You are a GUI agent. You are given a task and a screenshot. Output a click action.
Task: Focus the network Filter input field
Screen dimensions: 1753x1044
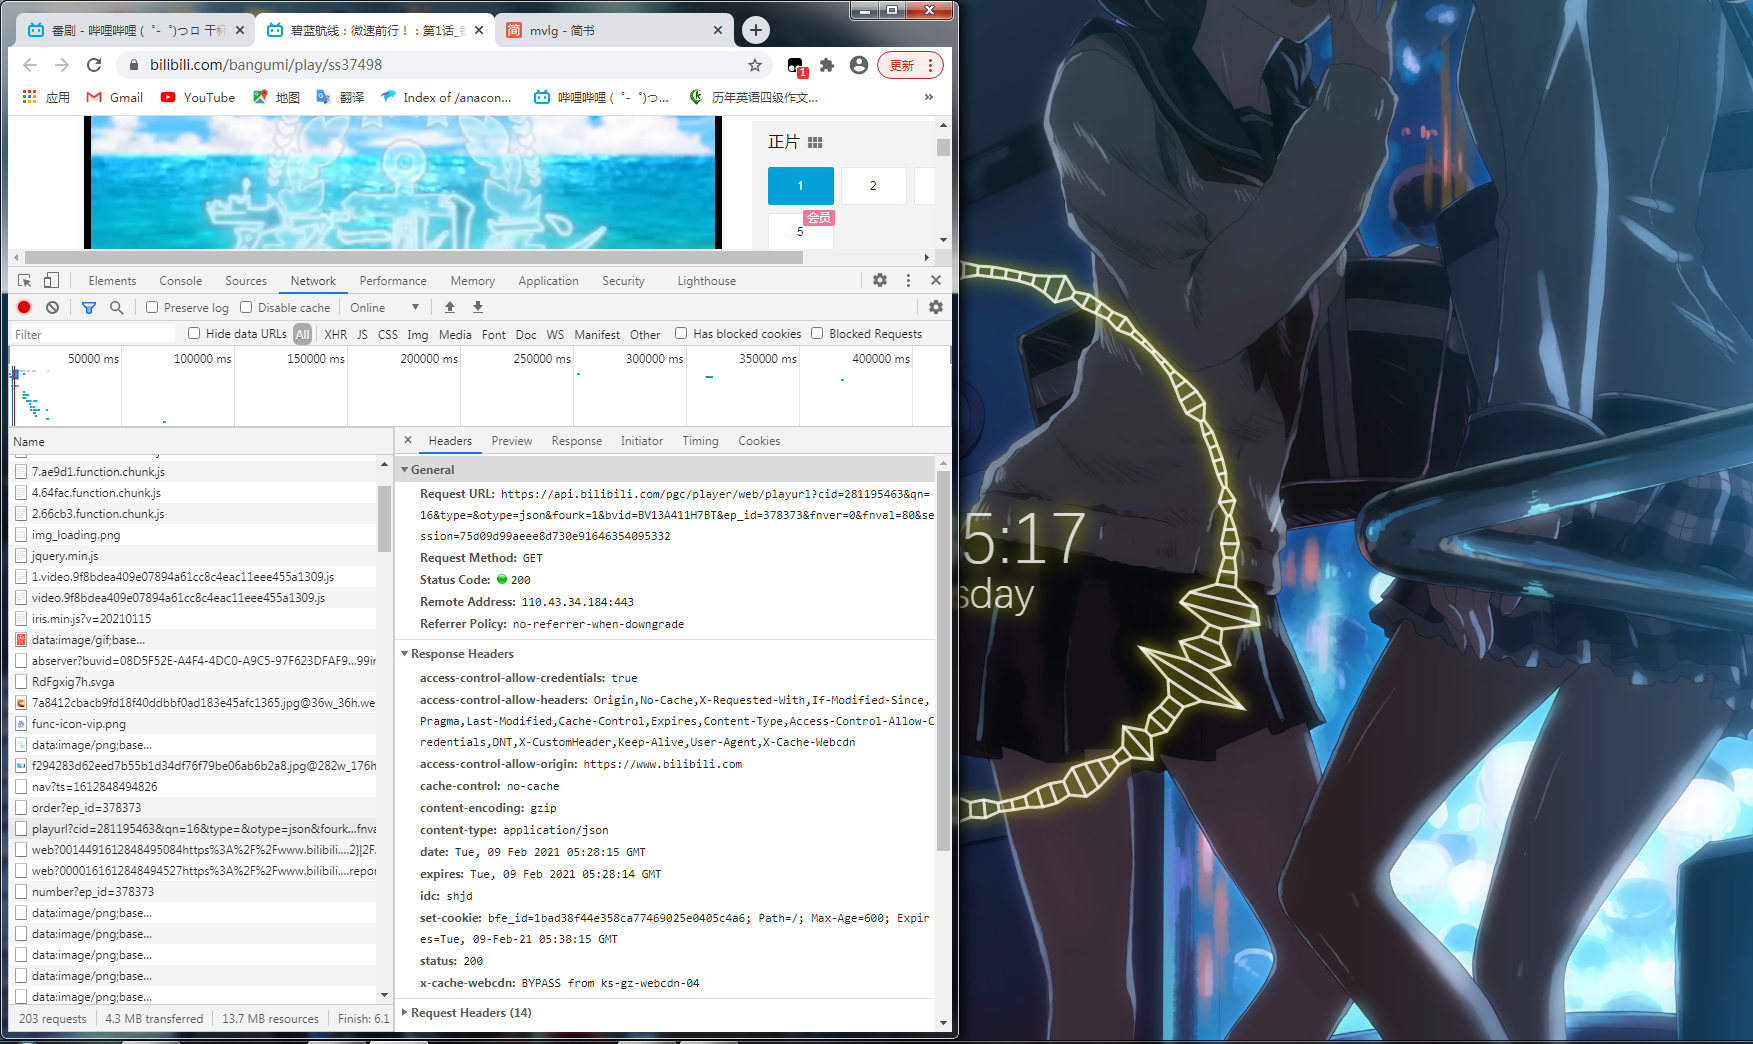95,335
